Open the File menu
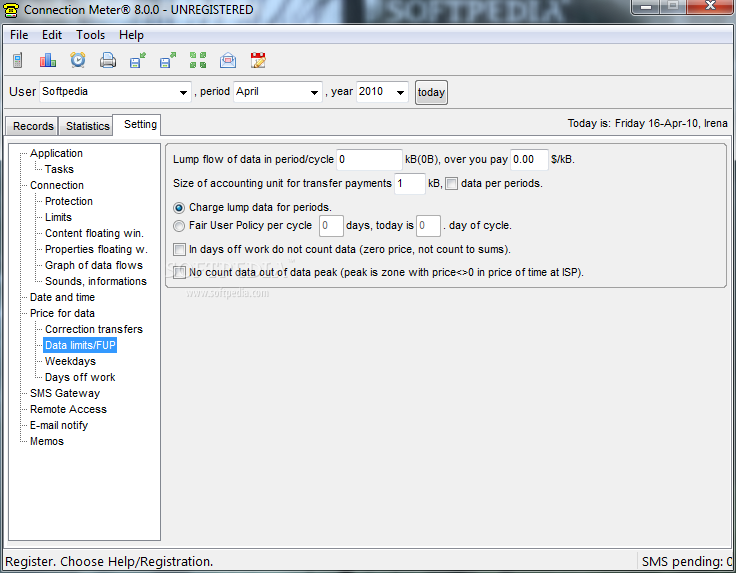 tap(19, 35)
